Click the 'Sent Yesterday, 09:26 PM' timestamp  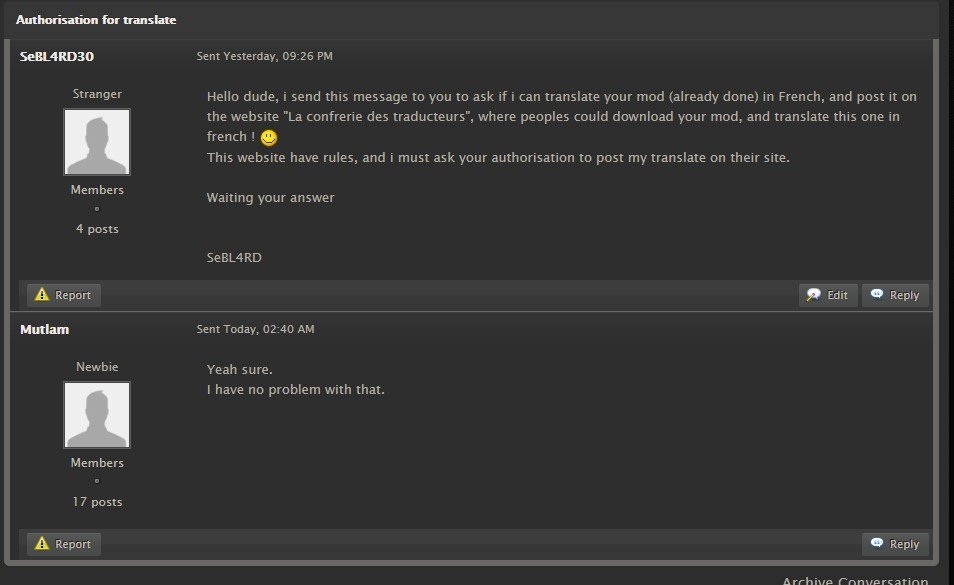(265, 56)
